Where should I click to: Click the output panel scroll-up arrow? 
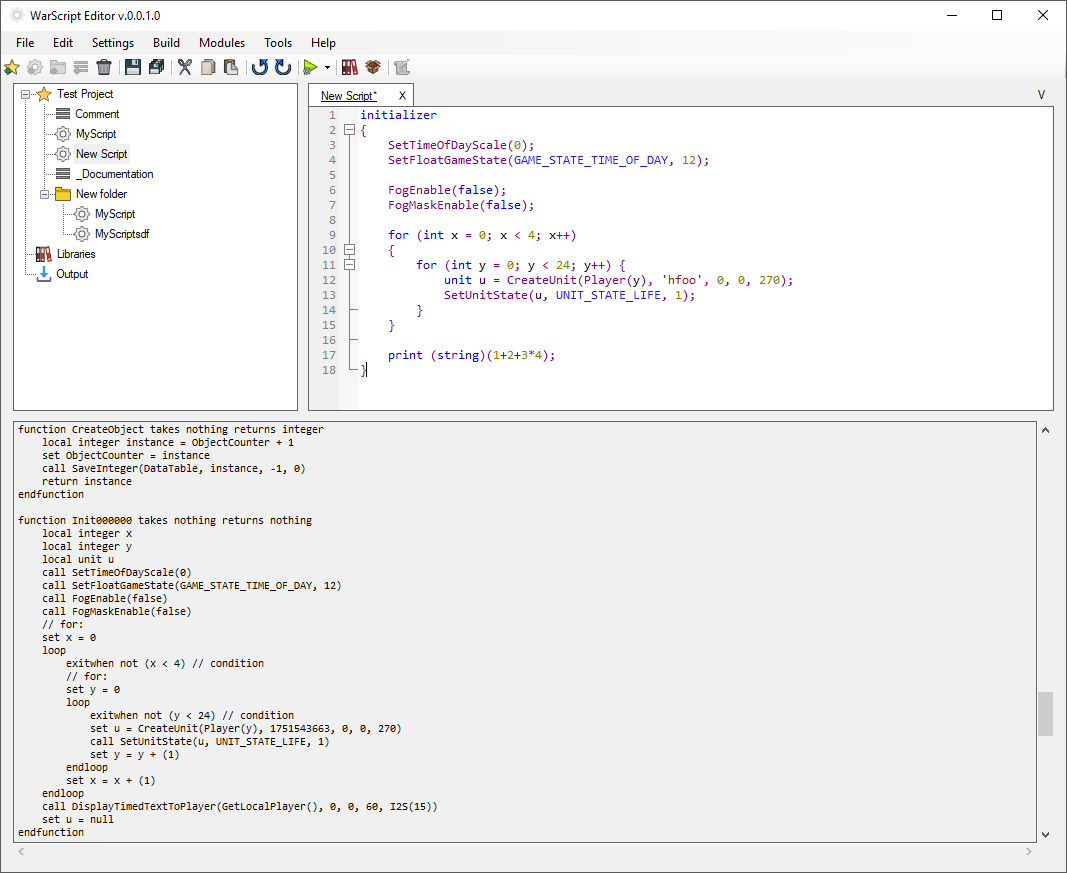(x=1045, y=430)
